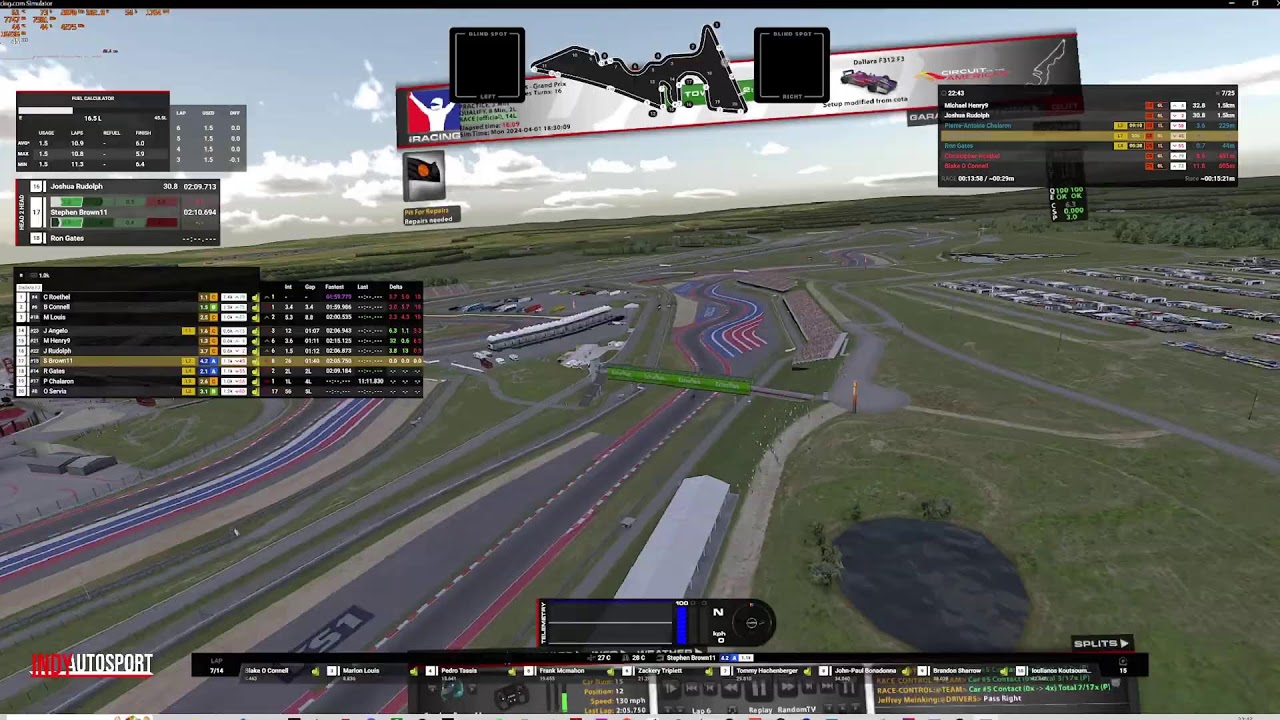This screenshot has width=1280, height=720.
Task: Select highlighted S Brown11 standings row
Action: tap(218, 361)
